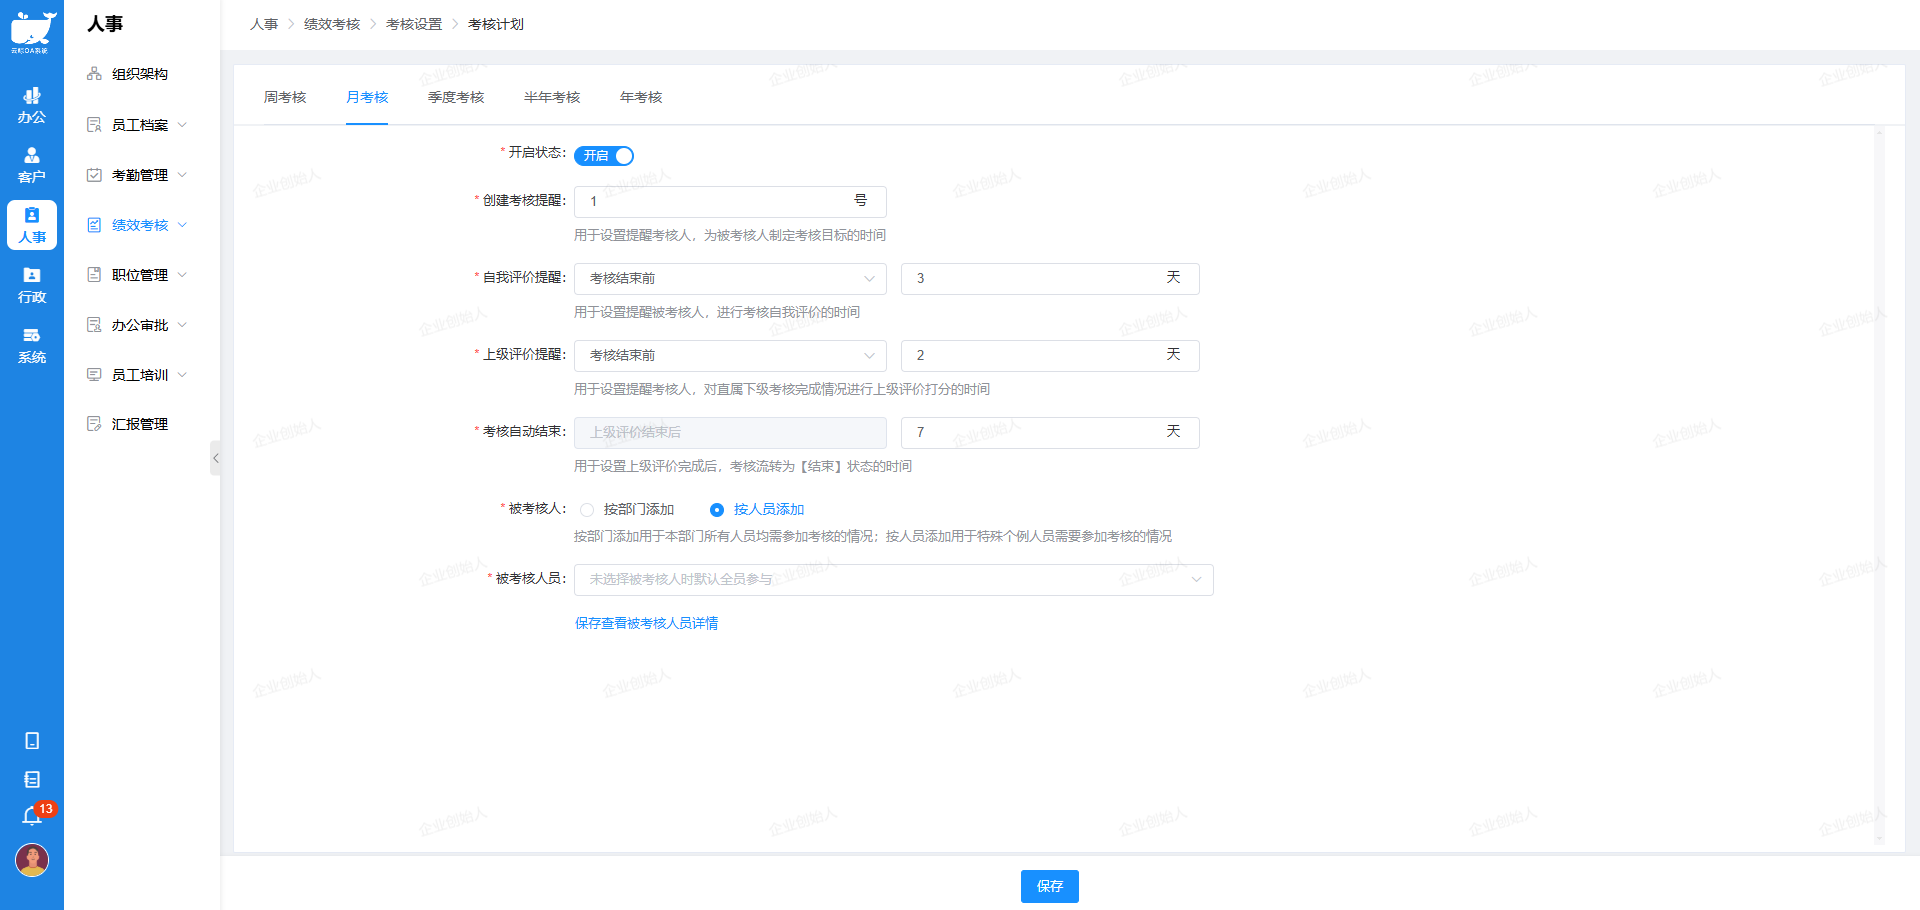This screenshot has height=910, width=1920.
Task: Open the notification bell with 13 alerts
Action: coord(31,817)
